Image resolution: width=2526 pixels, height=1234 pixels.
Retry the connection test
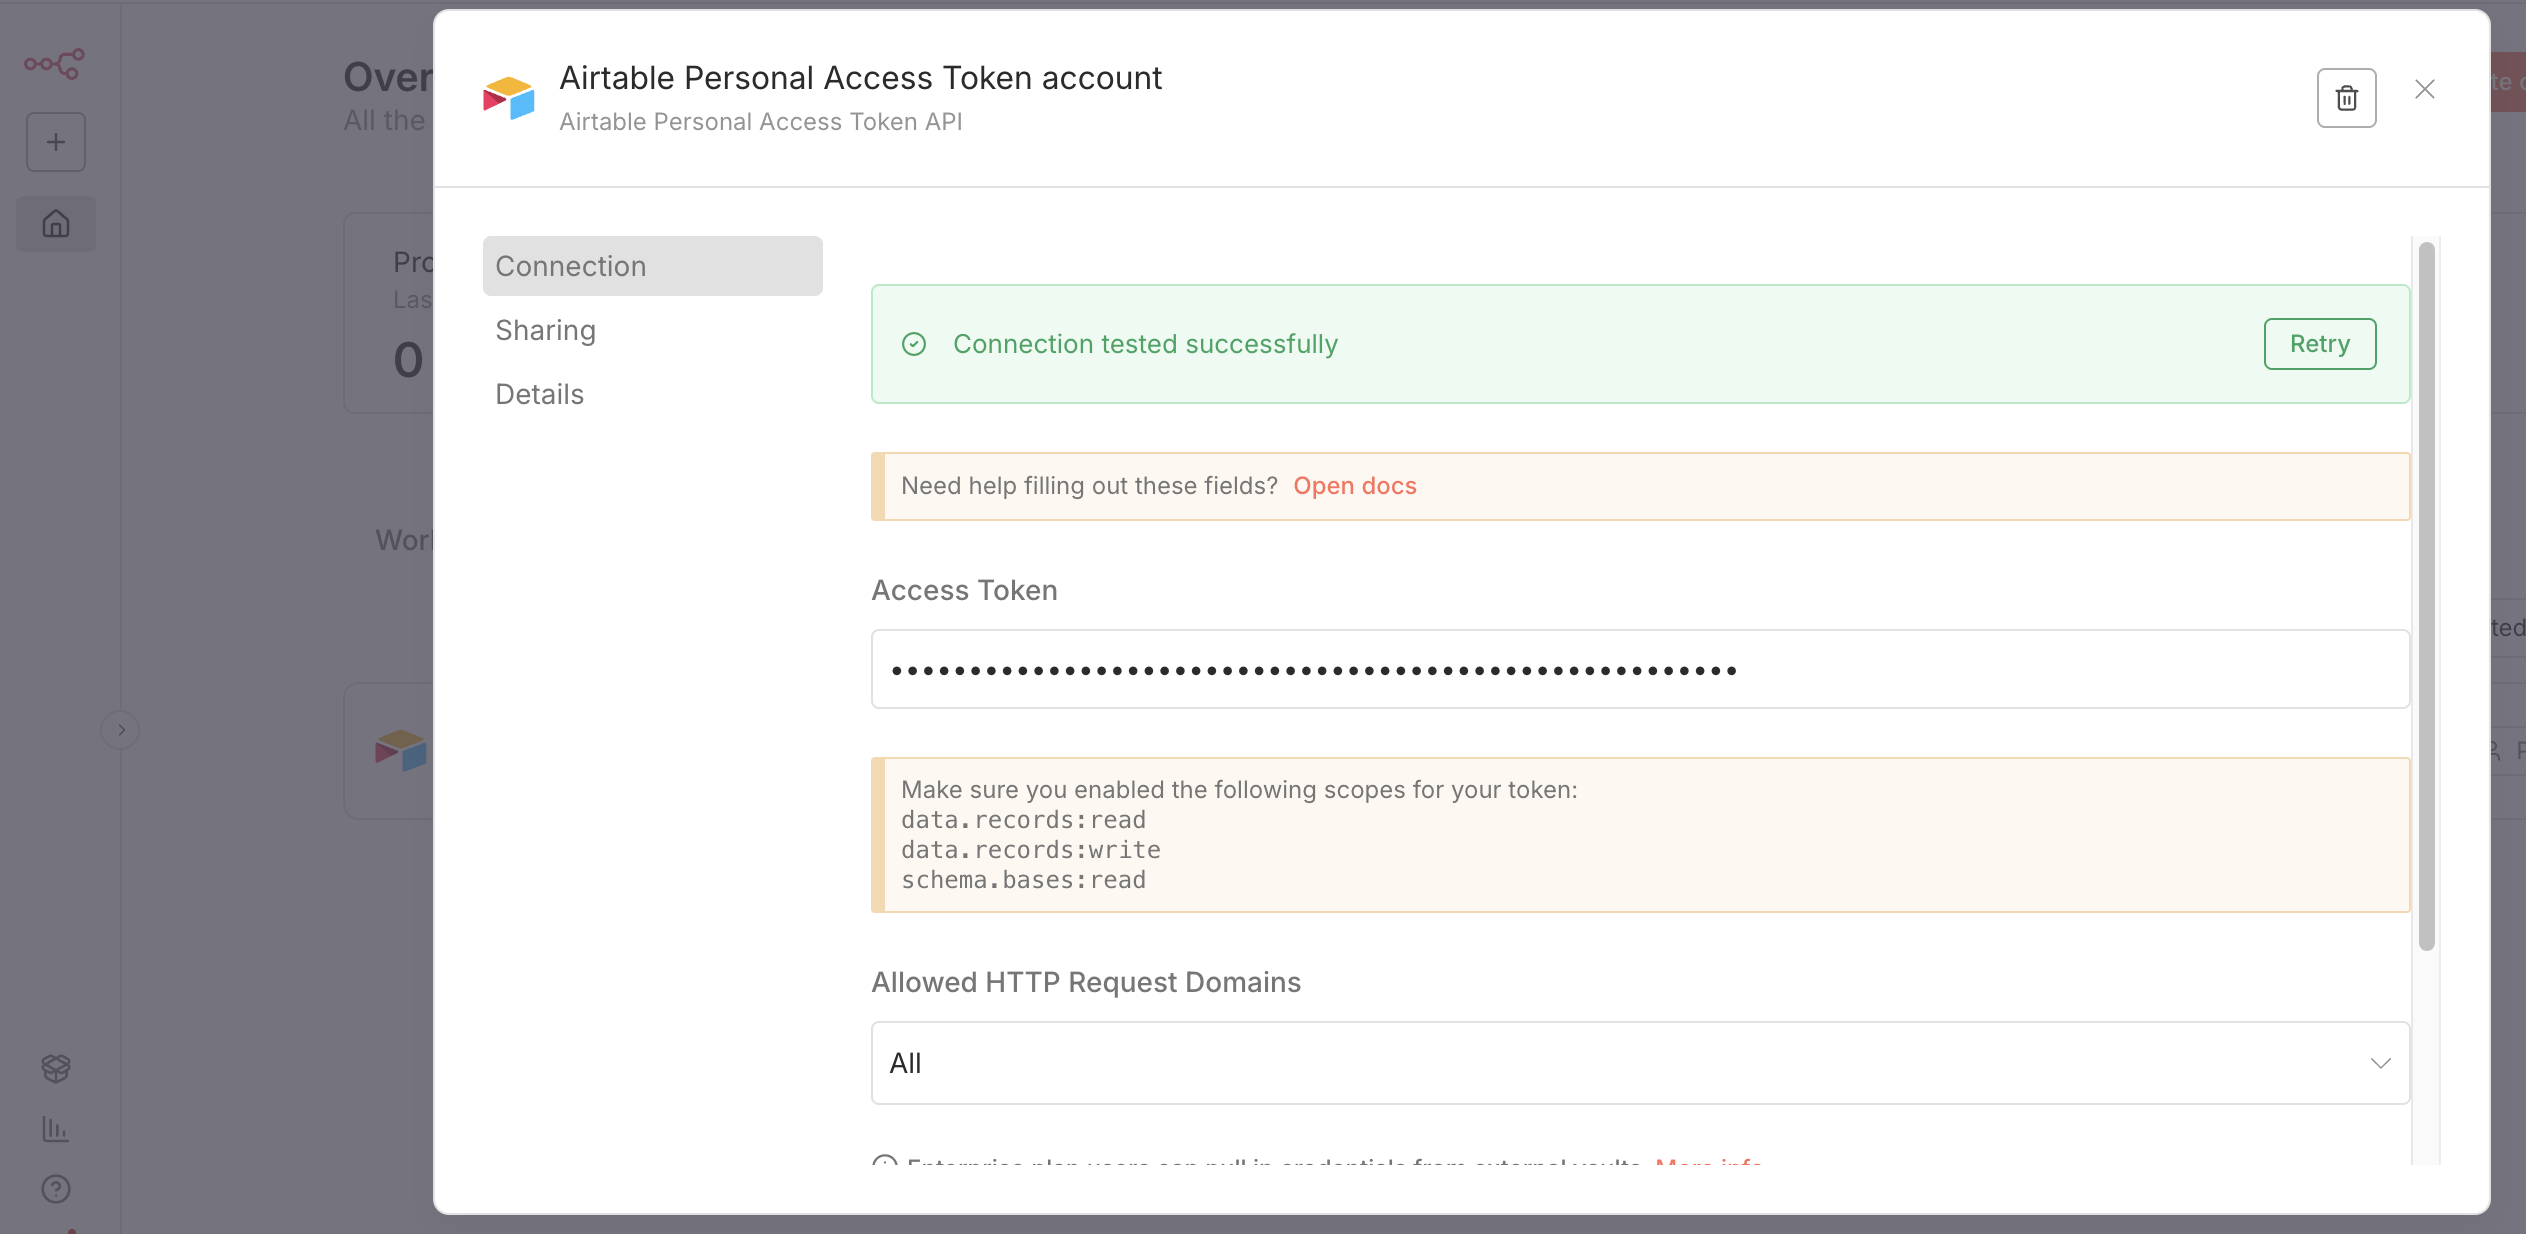click(2319, 344)
